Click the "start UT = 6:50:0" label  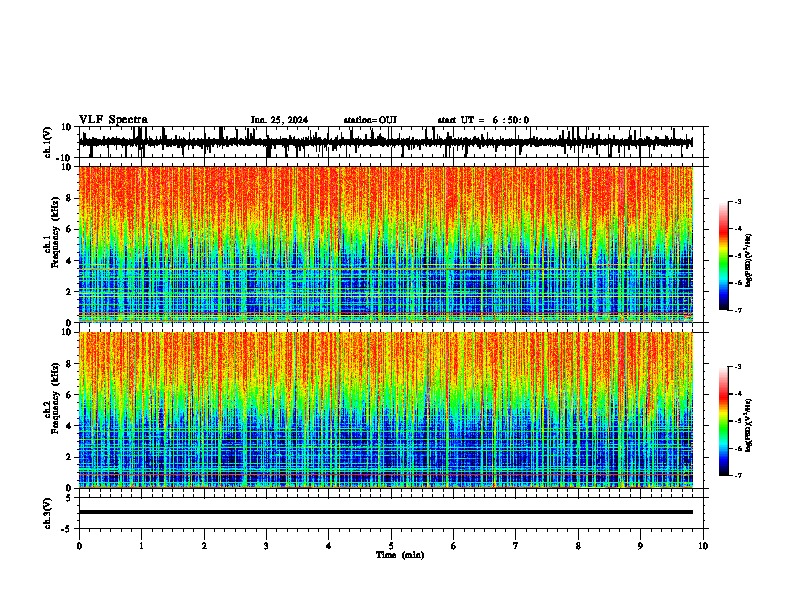click(483, 120)
